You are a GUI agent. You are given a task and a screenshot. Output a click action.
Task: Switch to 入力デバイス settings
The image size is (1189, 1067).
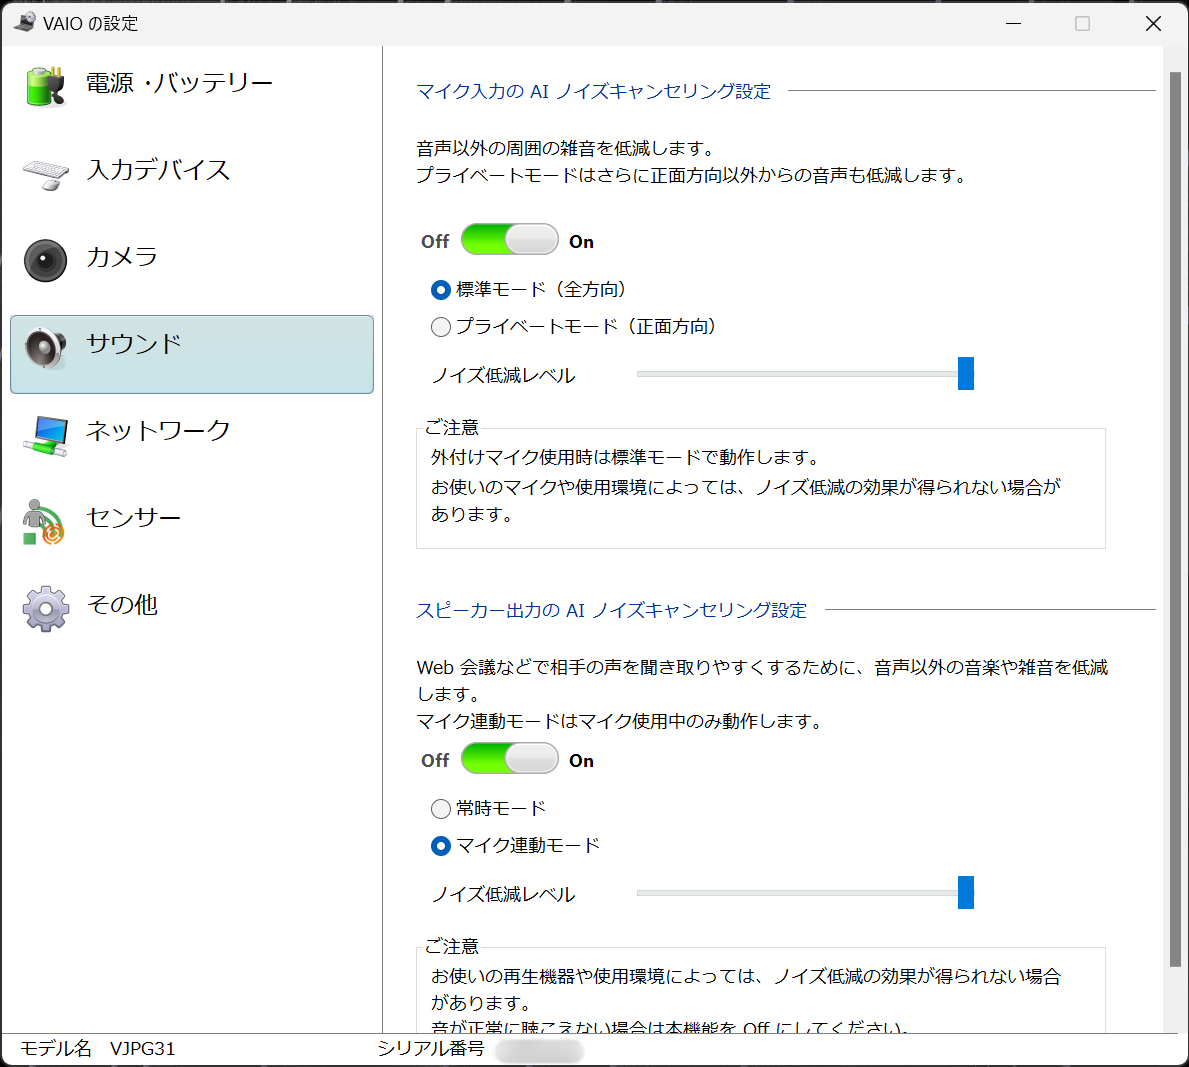tap(158, 170)
